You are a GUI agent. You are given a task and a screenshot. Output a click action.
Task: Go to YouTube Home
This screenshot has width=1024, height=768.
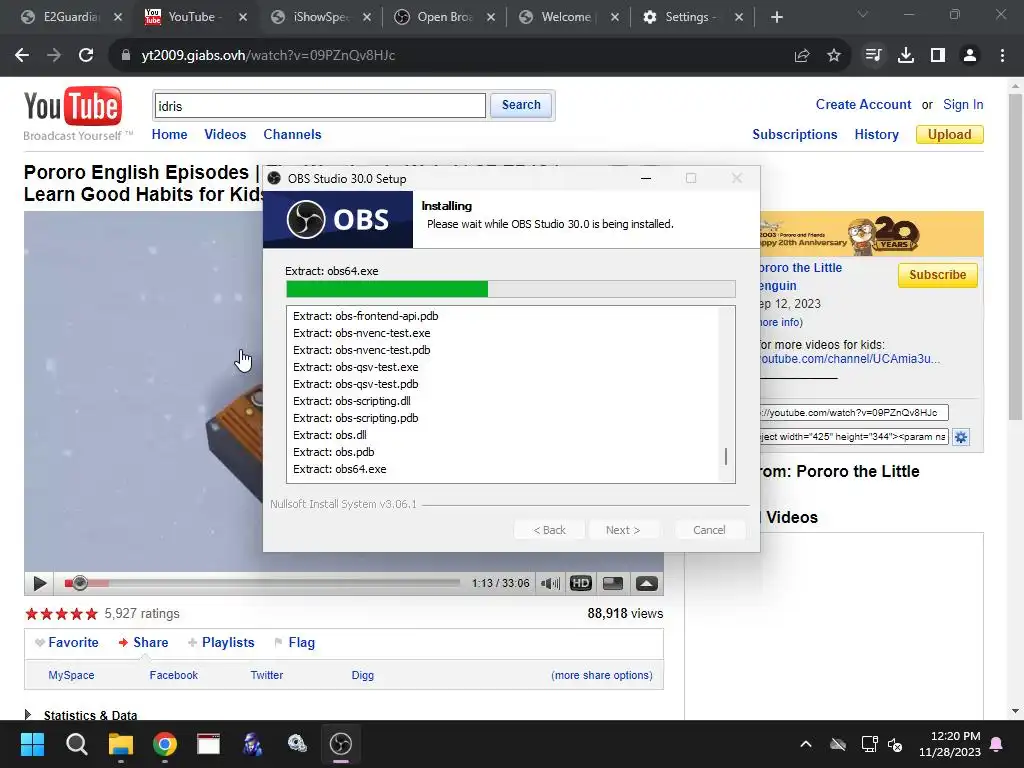click(169, 135)
